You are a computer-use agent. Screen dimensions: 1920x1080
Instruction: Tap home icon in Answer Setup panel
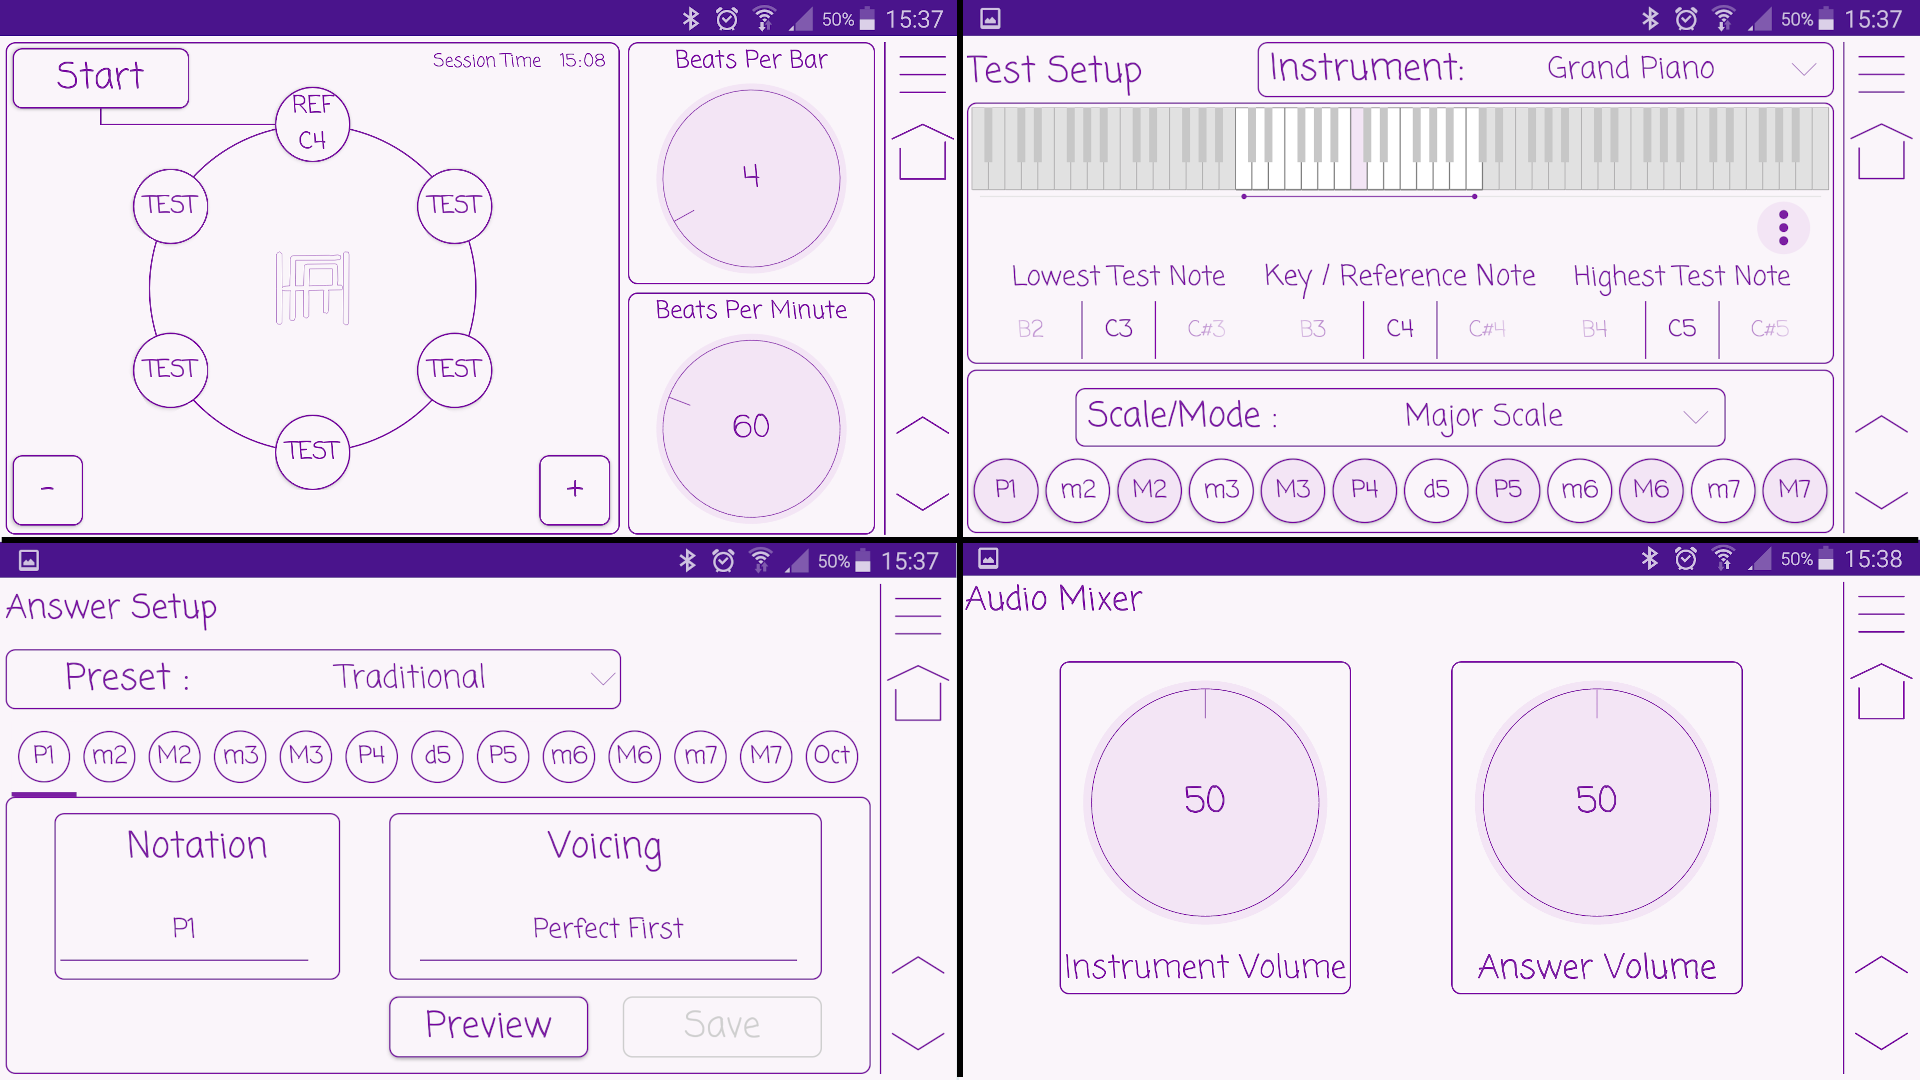[x=918, y=693]
